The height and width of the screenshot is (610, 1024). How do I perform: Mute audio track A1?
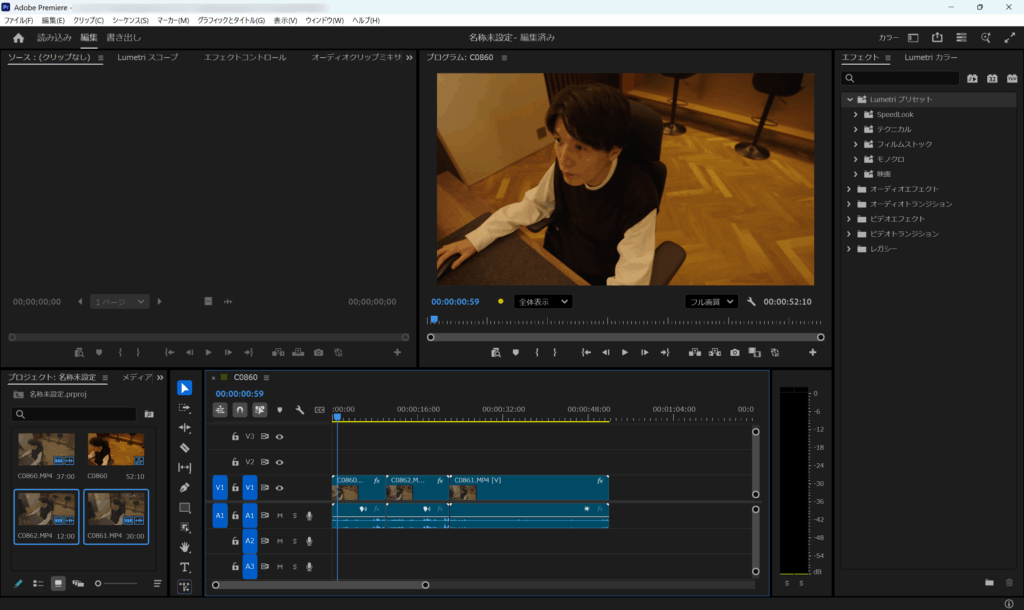pos(280,515)
